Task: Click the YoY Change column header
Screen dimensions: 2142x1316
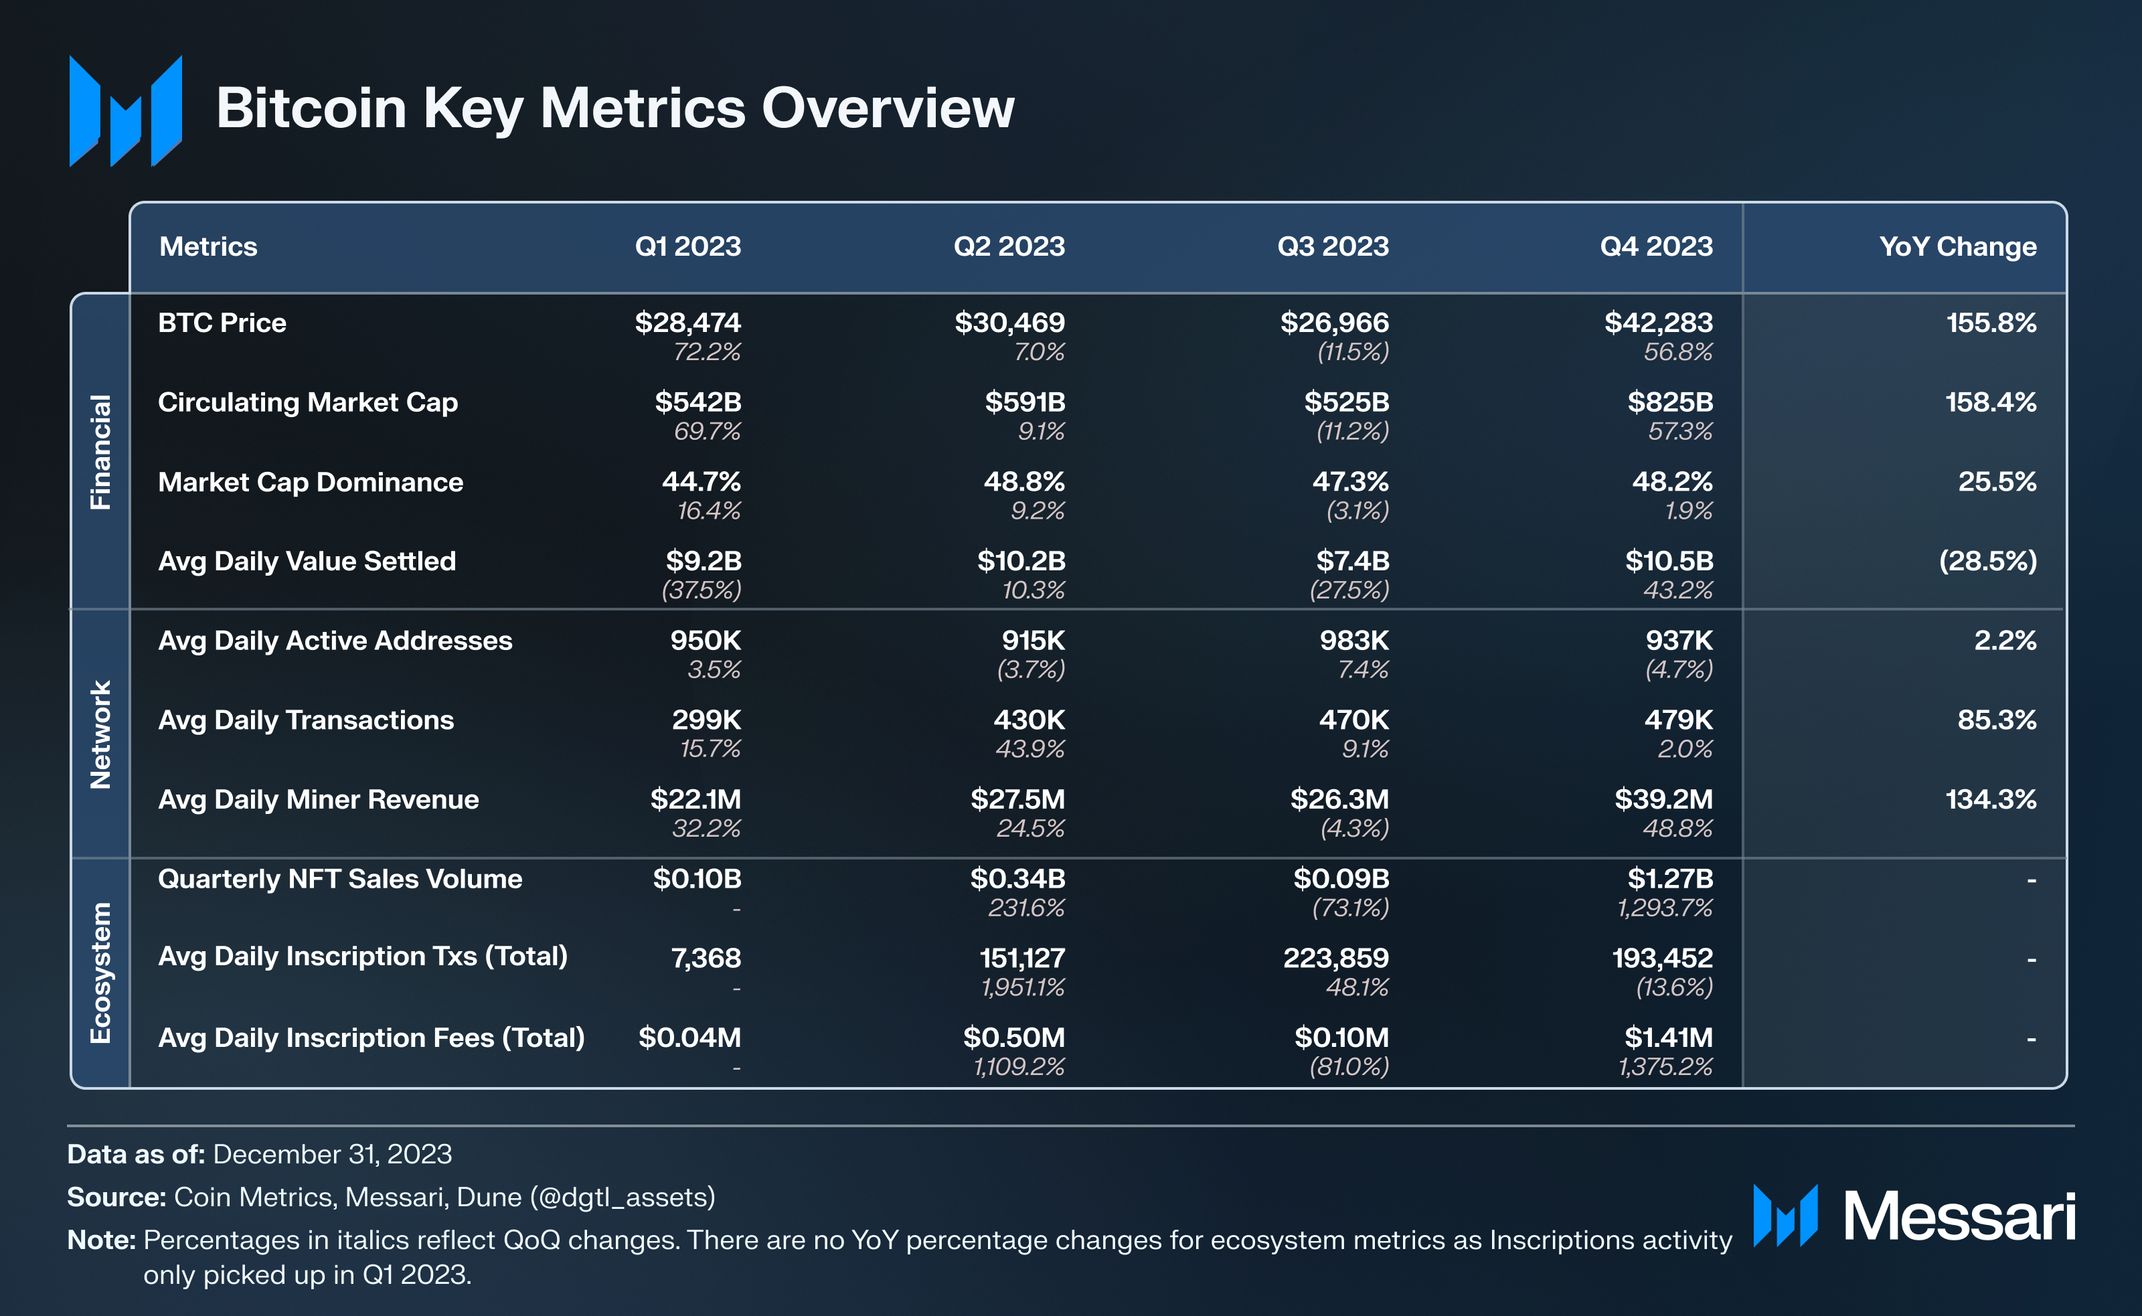Action: coord(1958,246)
